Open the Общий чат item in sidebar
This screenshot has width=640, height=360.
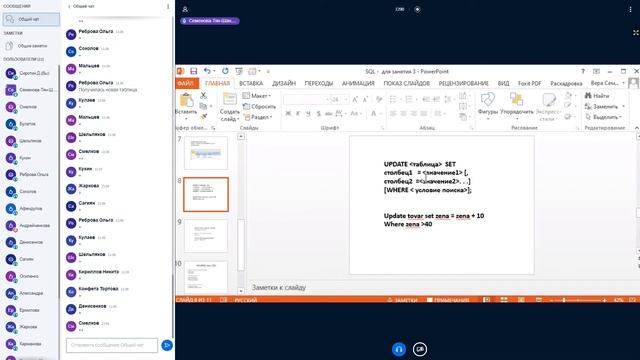pos(31,19)
